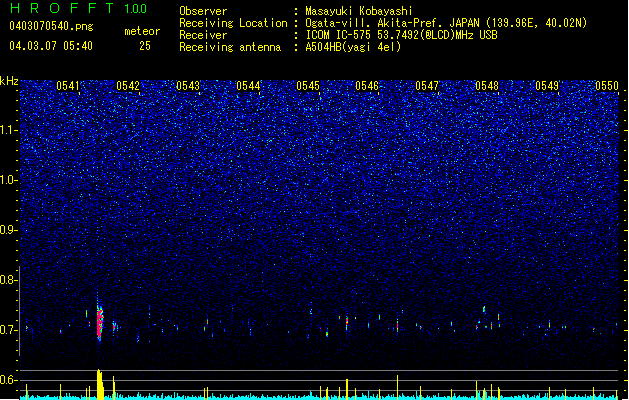
Task: Click the 0547 time marker
Action: (x=427, y=86)
